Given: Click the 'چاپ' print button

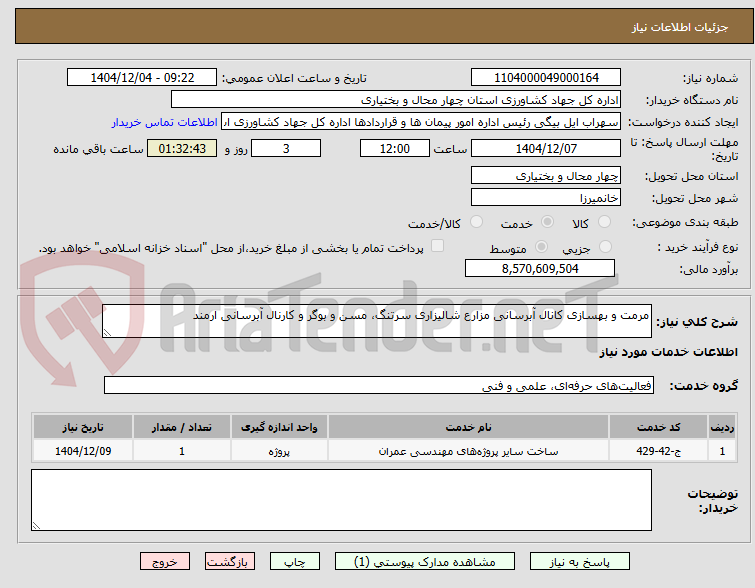Looking at the screenshot, I should (x=295, y=562).
